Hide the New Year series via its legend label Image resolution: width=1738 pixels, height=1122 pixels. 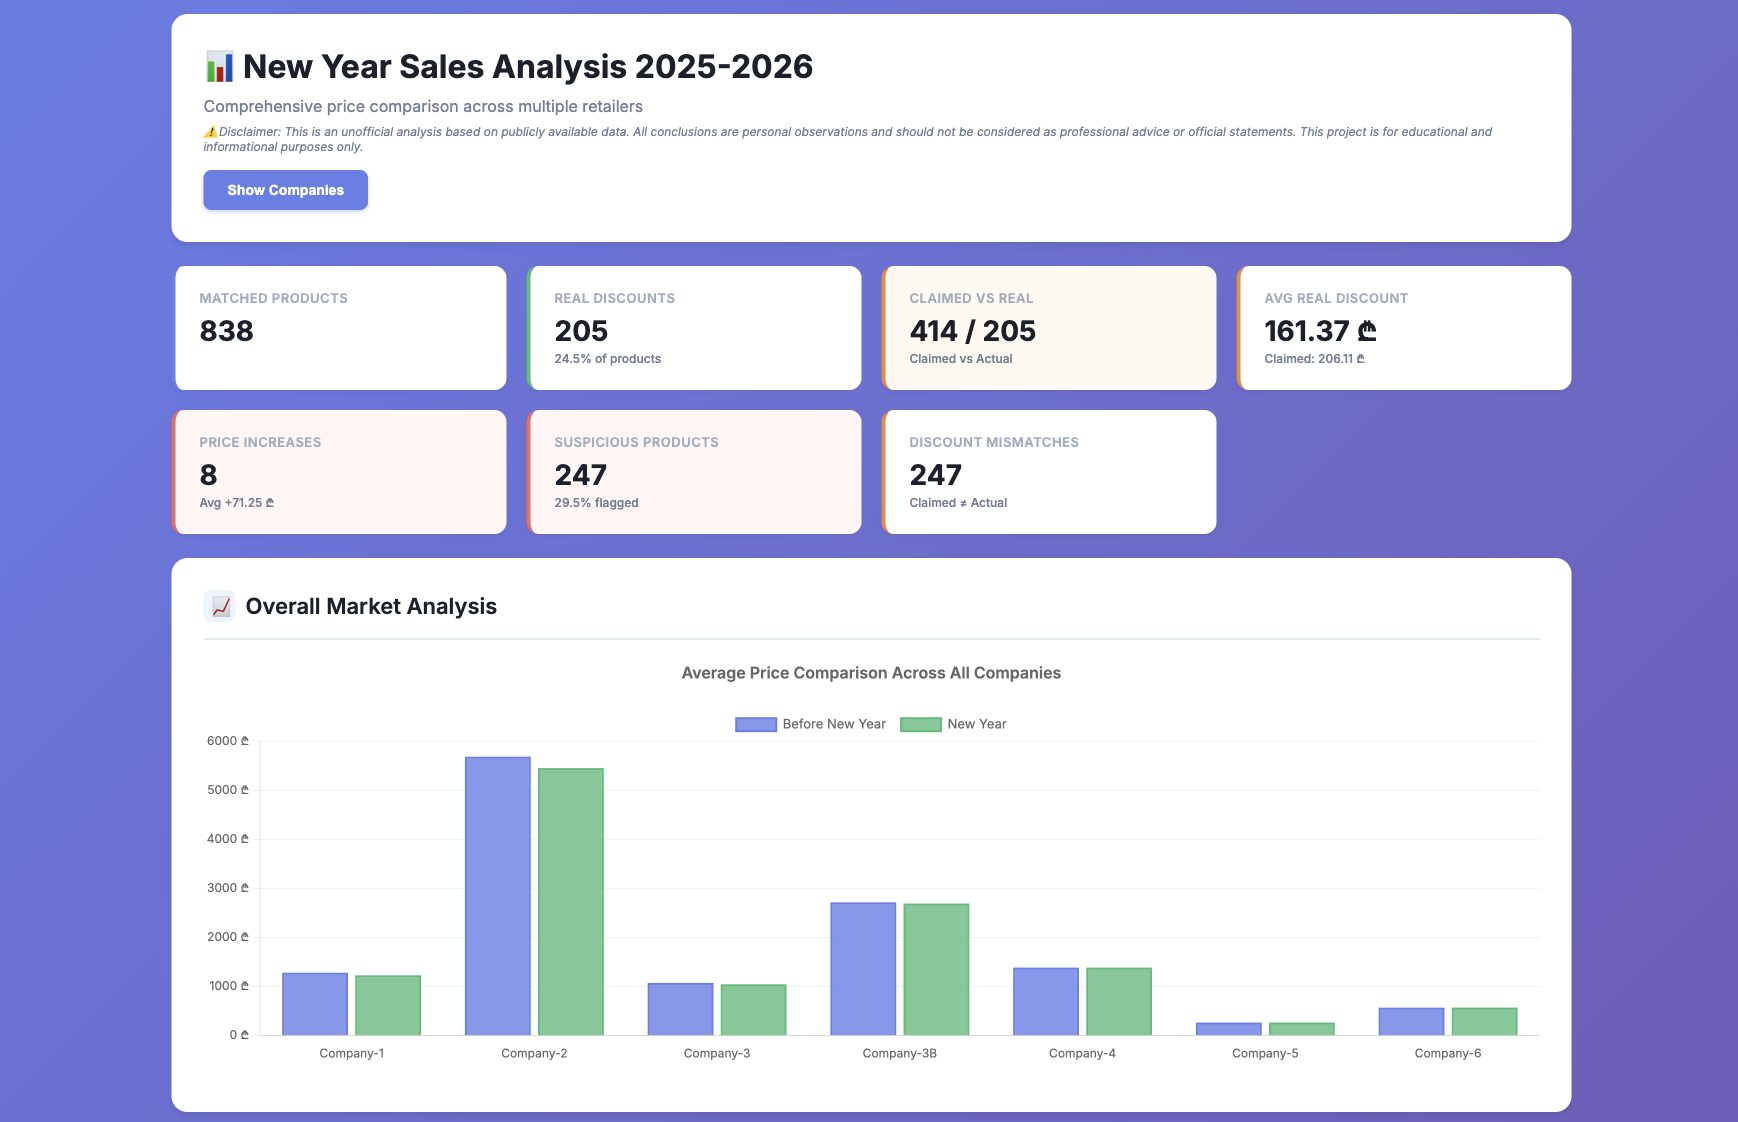(x=978, y=723)
